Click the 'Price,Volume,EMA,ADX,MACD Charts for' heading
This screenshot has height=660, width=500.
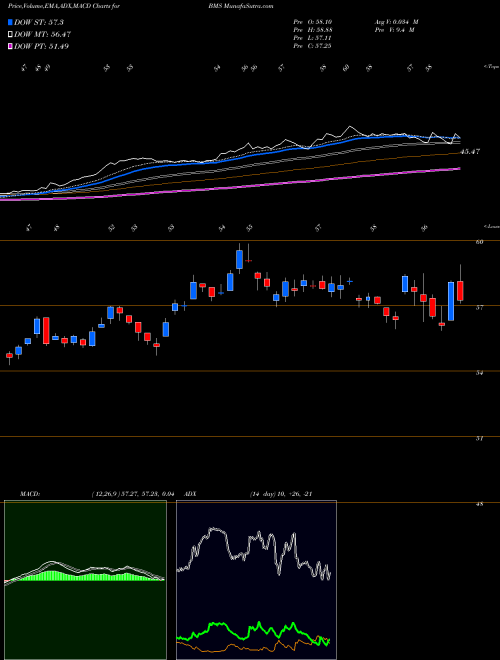point(64,6)
